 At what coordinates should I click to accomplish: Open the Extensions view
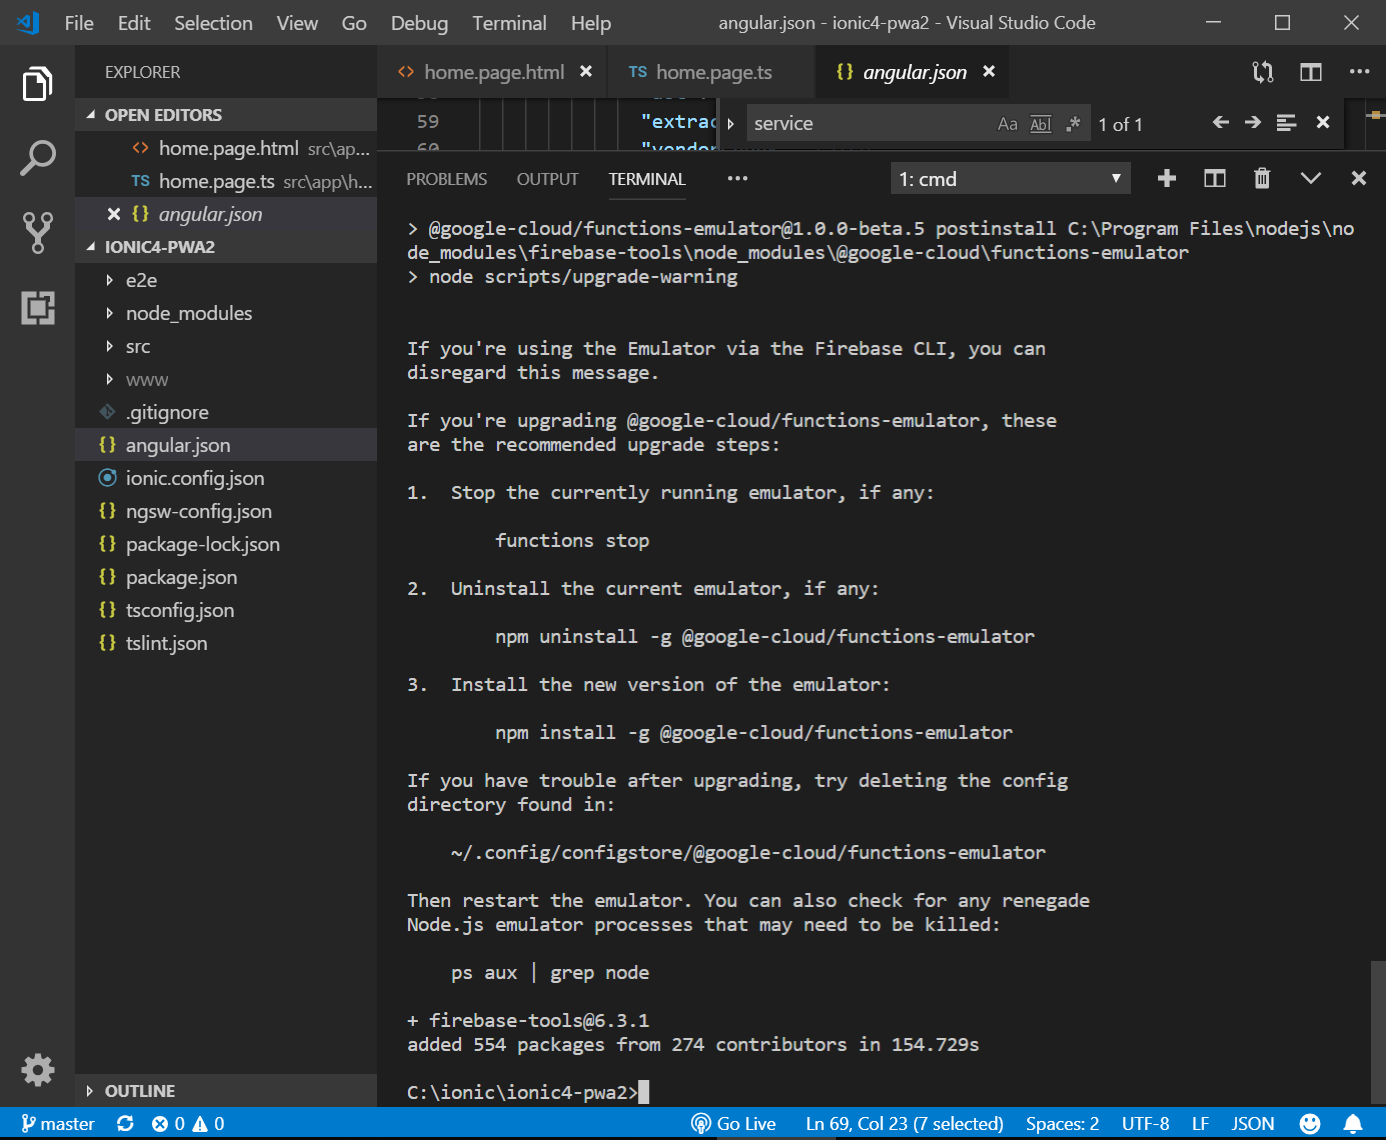tap(37, 307)
